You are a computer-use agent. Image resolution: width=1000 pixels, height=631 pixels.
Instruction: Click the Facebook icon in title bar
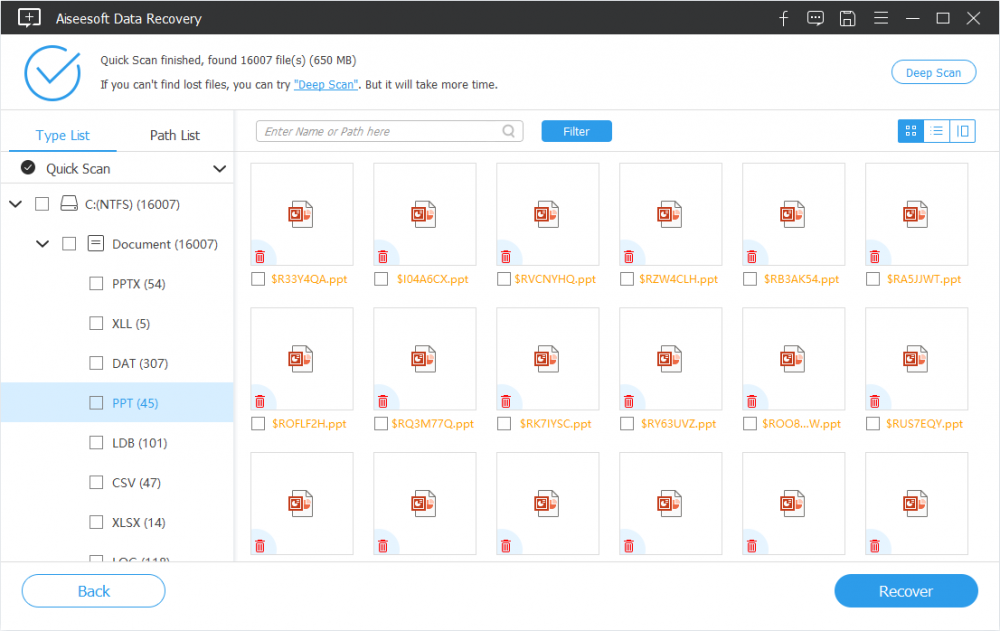tap(784, 18)
